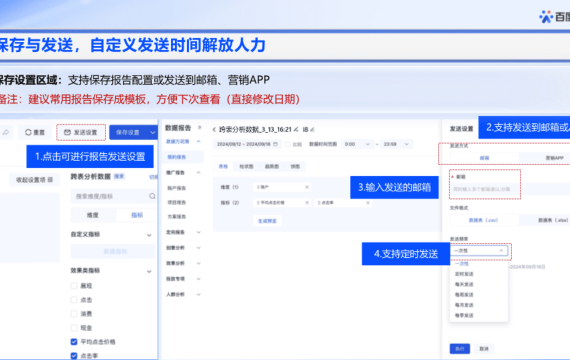Select 每月发送 from the frequency list
Screen dimensions: 570x360
464,305
